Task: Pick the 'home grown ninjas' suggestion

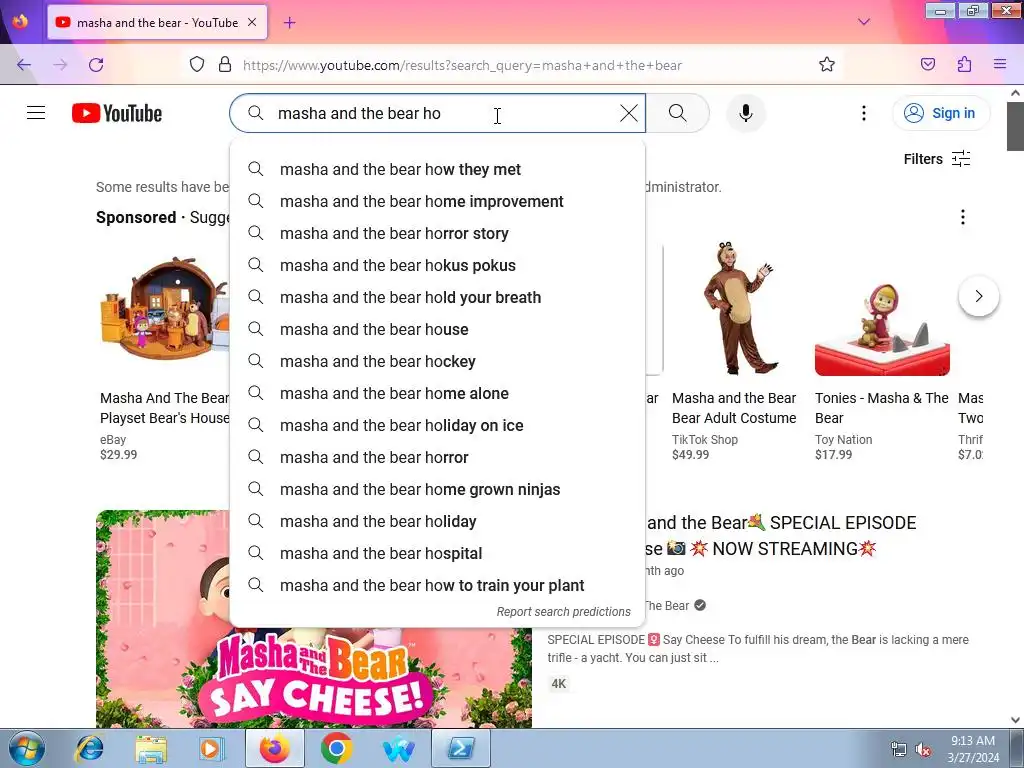Action: coord(438,490)
